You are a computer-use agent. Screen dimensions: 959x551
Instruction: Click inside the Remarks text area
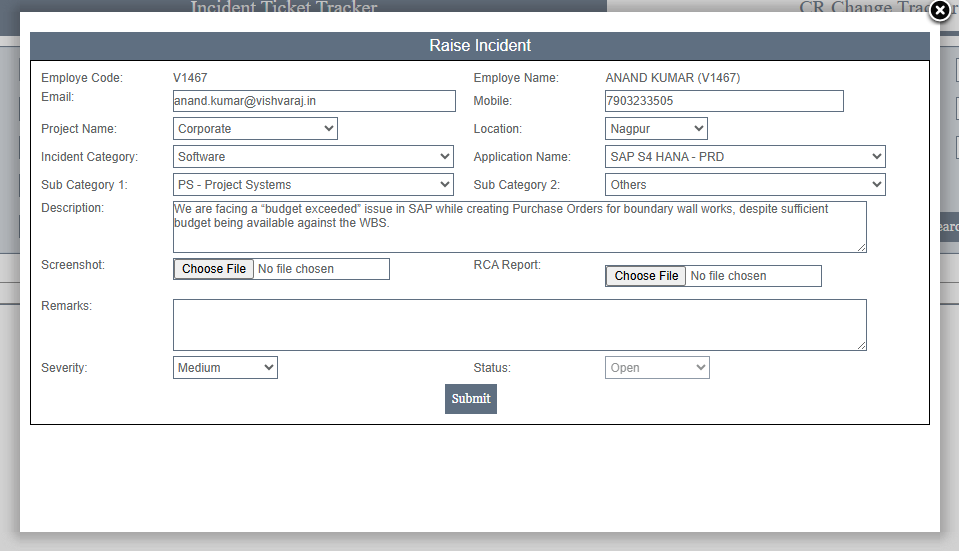point(519,325)
